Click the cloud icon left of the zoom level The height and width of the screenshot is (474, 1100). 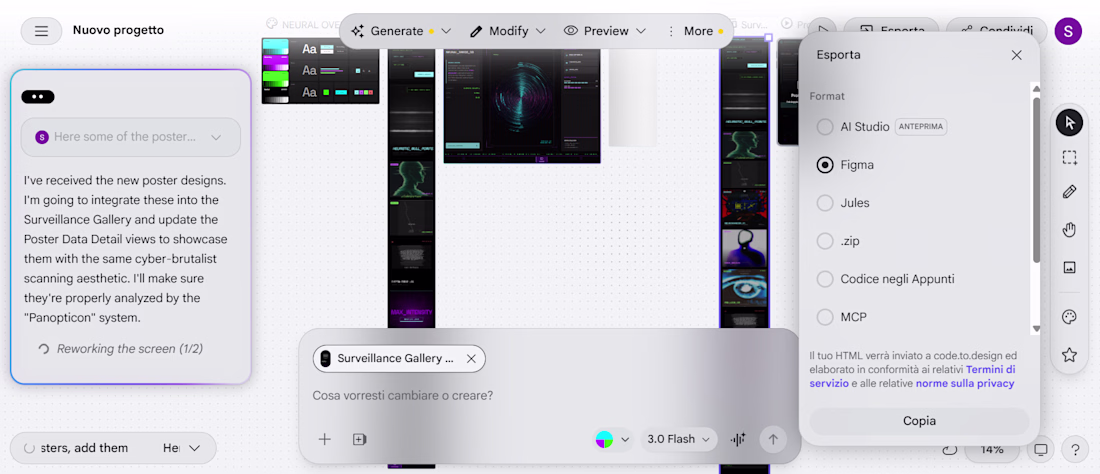pos(950,449)
